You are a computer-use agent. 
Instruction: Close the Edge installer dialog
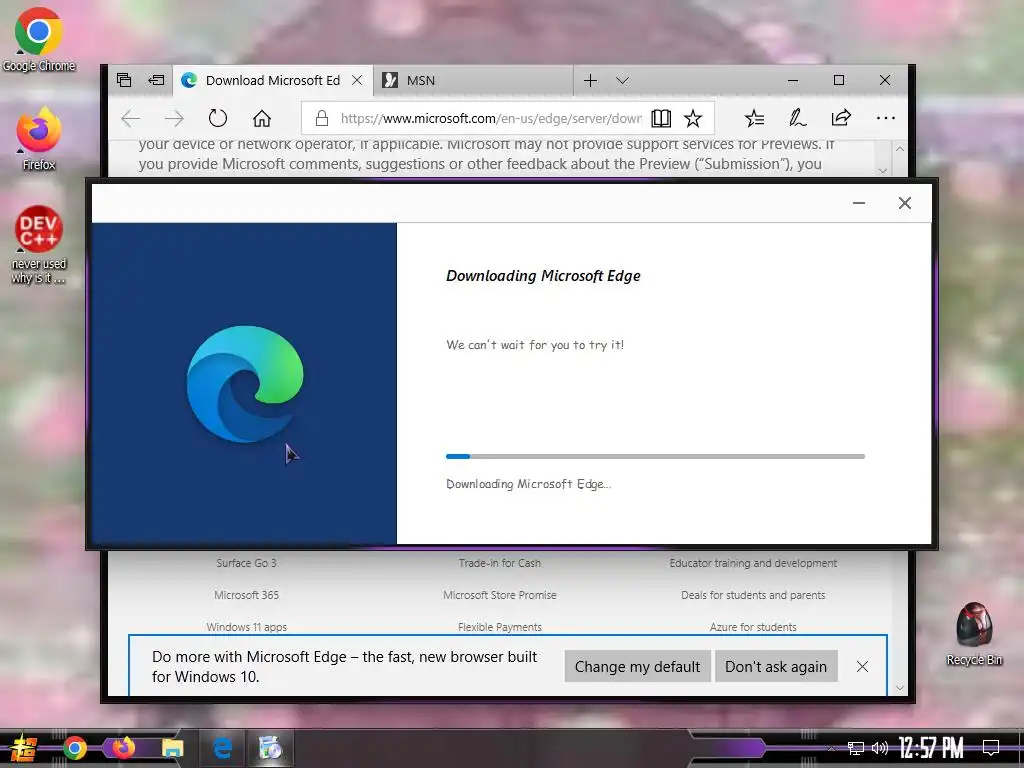[x=904, y=203]
